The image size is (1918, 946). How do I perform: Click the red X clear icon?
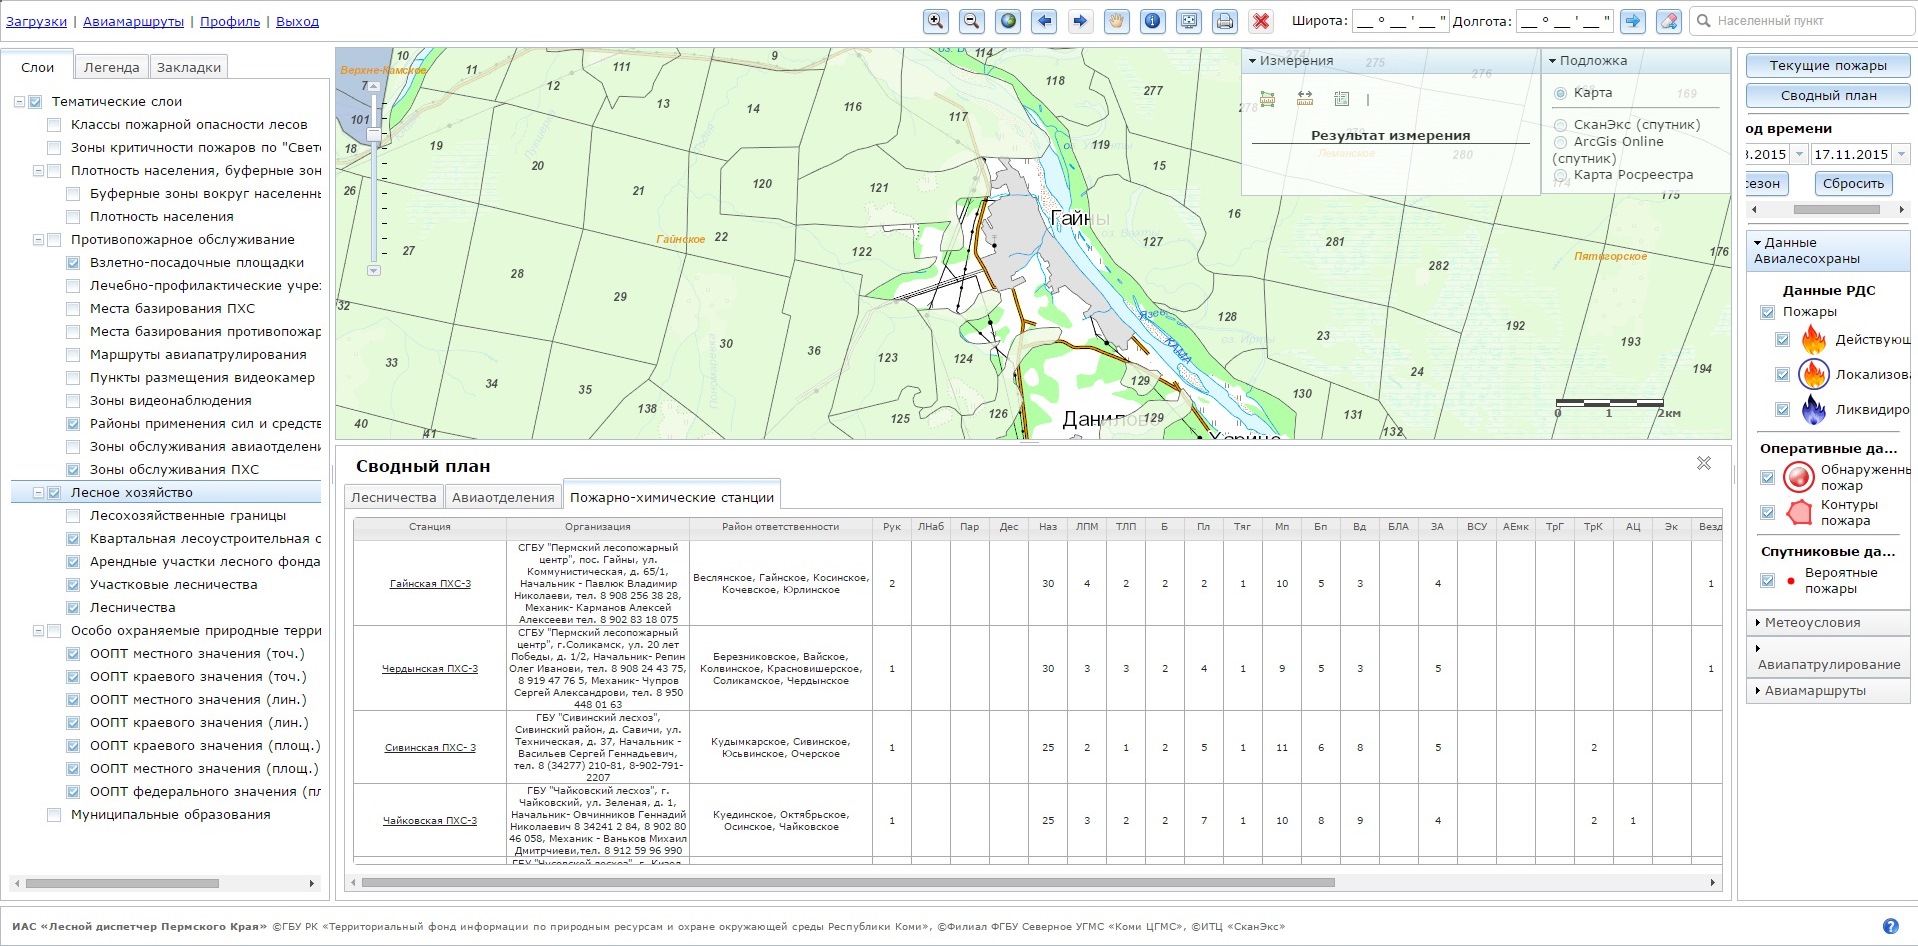tap(1261, 21)
